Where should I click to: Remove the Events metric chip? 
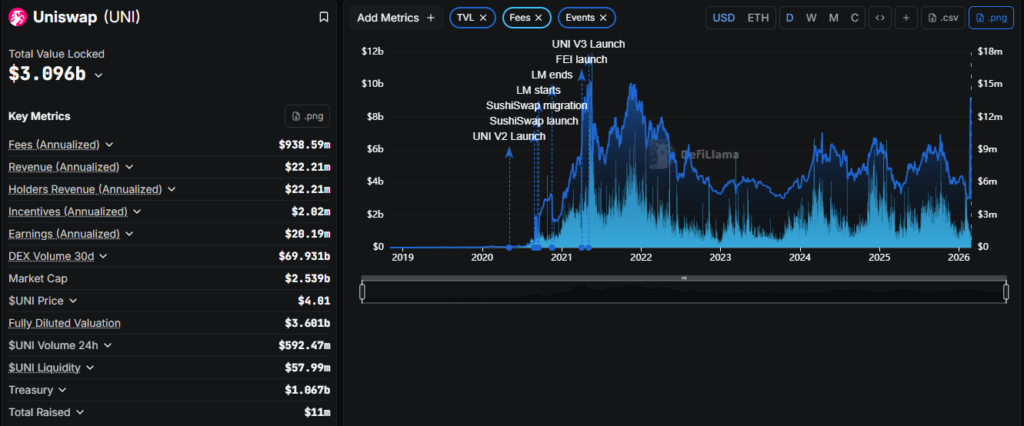[x=603, y=18]
